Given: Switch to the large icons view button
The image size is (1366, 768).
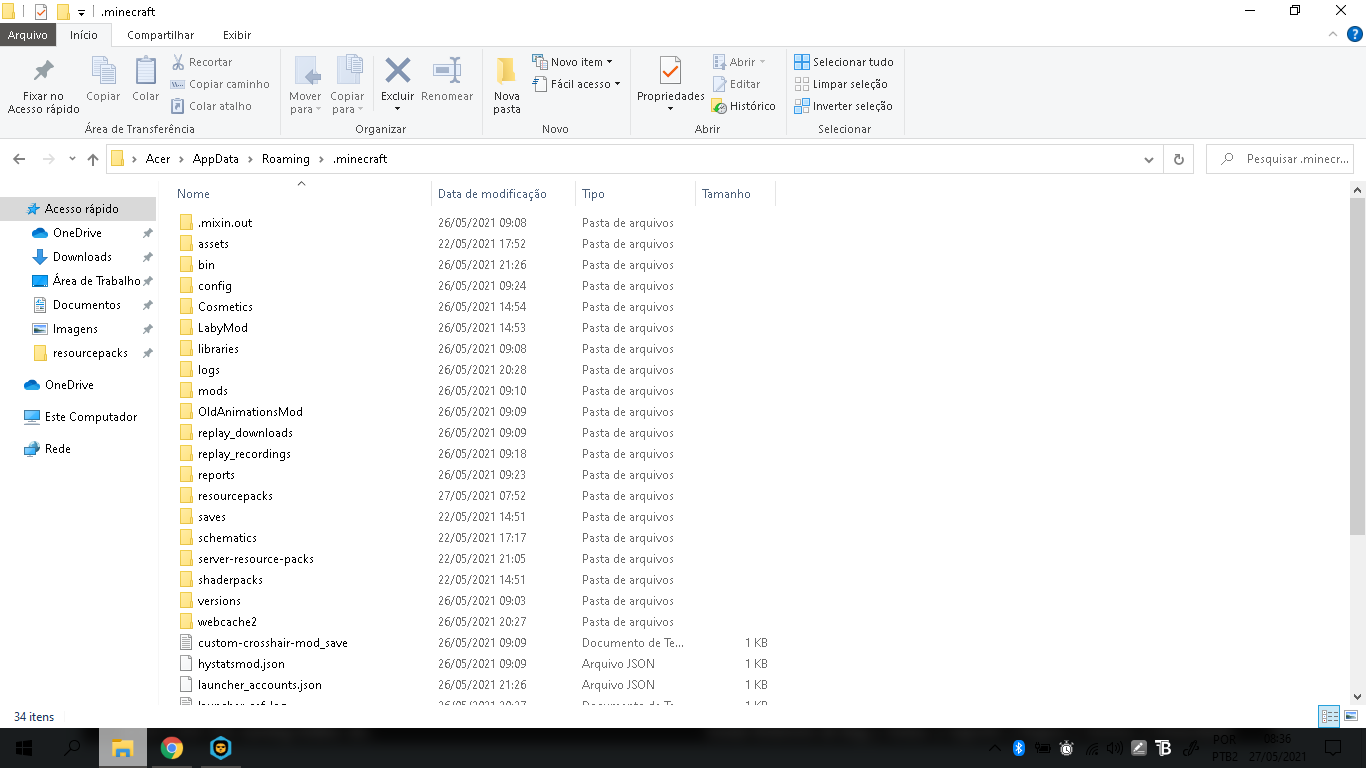Looking at the screenshot, I should 1351,716.
